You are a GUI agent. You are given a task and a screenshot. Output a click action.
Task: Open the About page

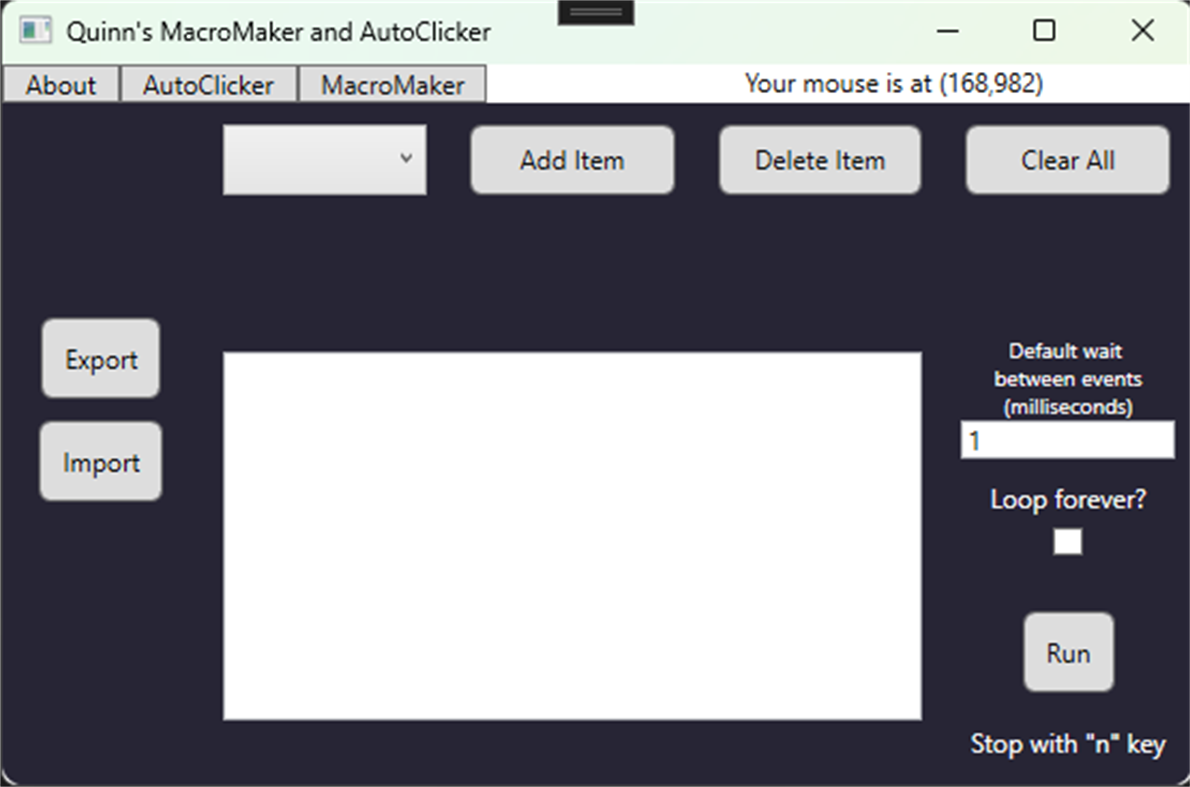point(61,84)
